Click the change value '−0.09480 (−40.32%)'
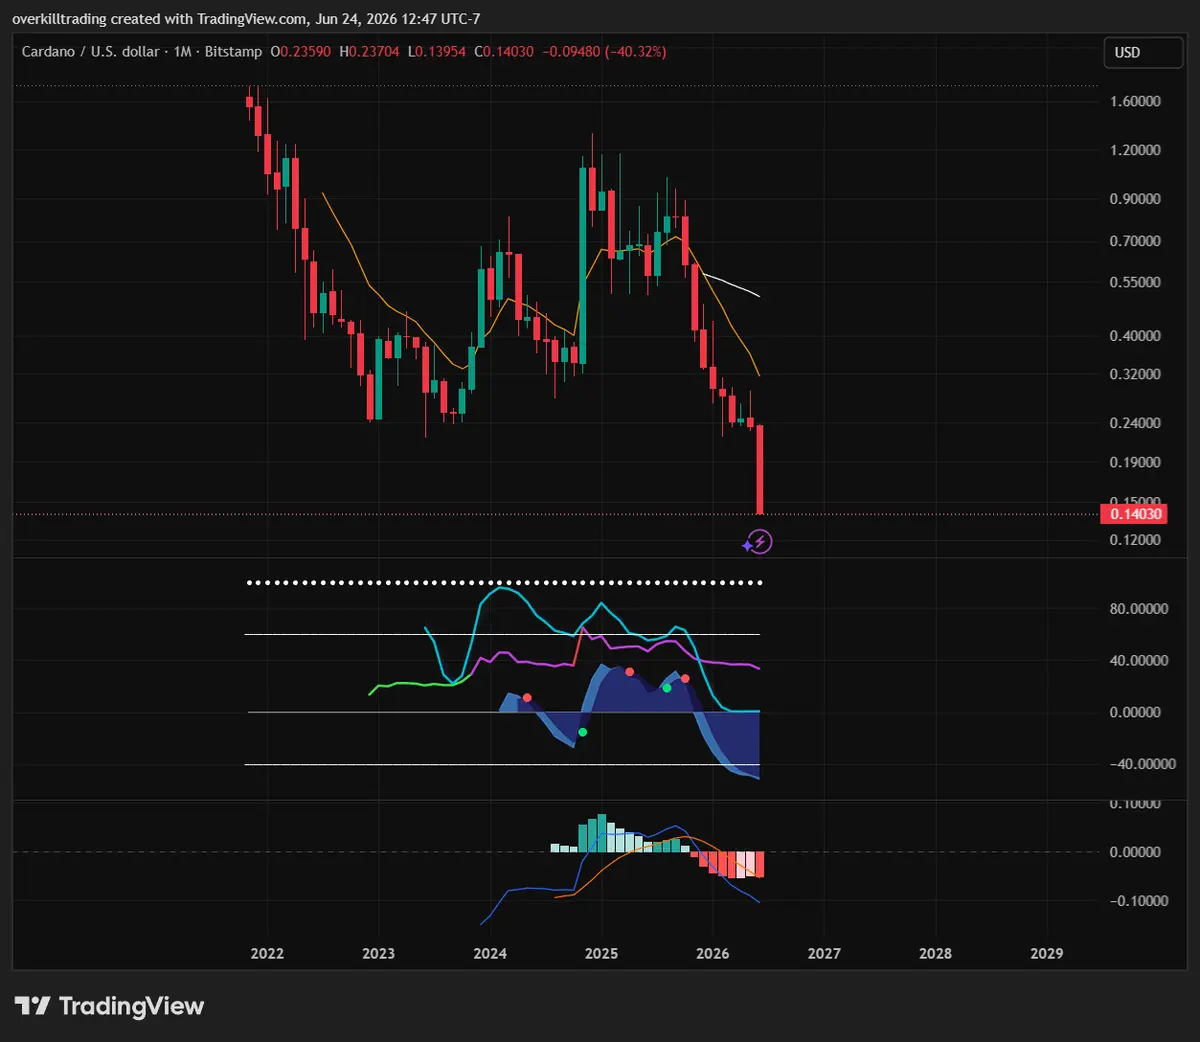 pos(604,51)
